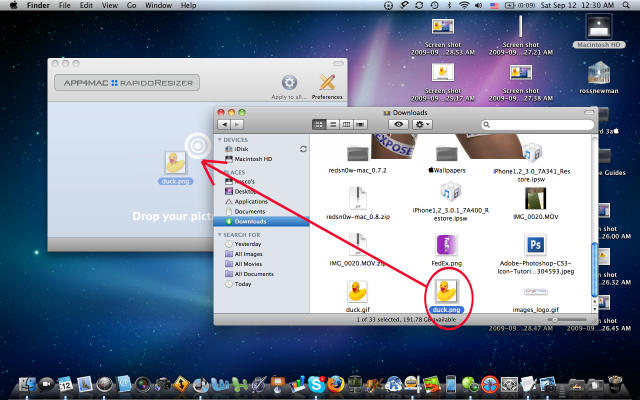Collapse the DEVICES sidebar section

[220, 140]
